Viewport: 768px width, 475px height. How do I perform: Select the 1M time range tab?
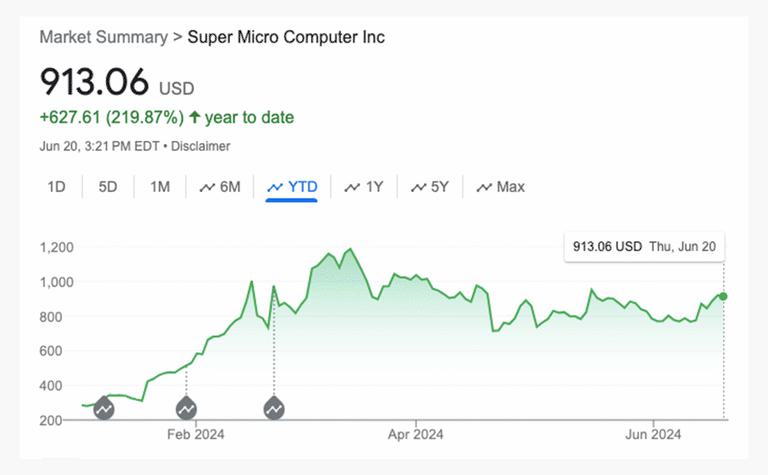[x=160, y=187]
